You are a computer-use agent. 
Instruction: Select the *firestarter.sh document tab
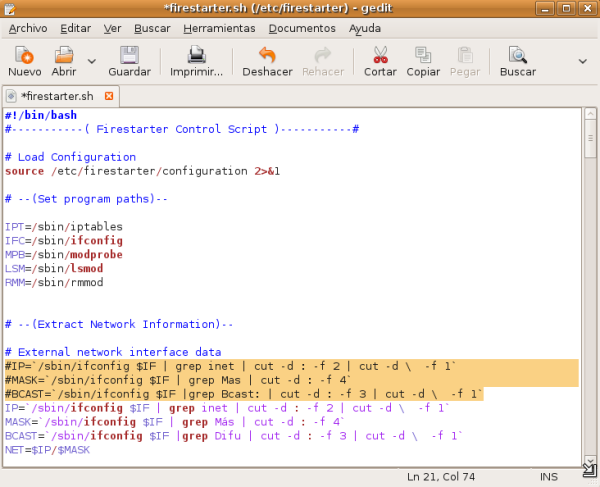(x=57, y=96)
